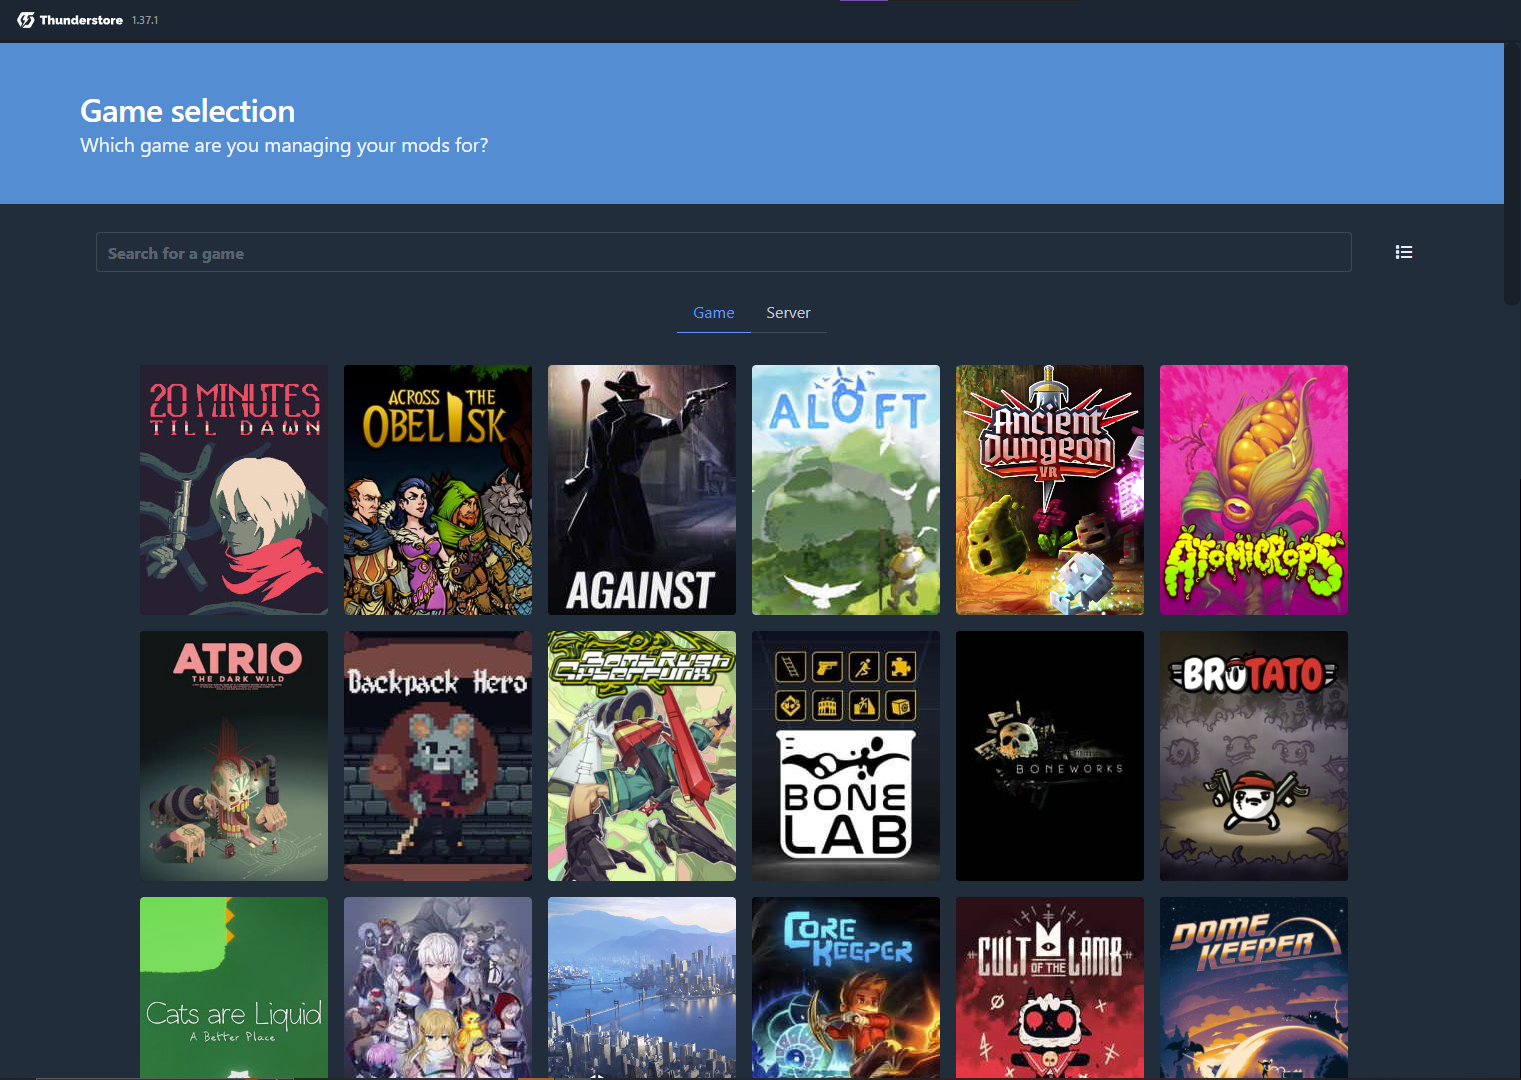Focus the 'Search for a game' field
Screen dimensions: 1521x1080
pyautogui.click(x=724, y=252)
